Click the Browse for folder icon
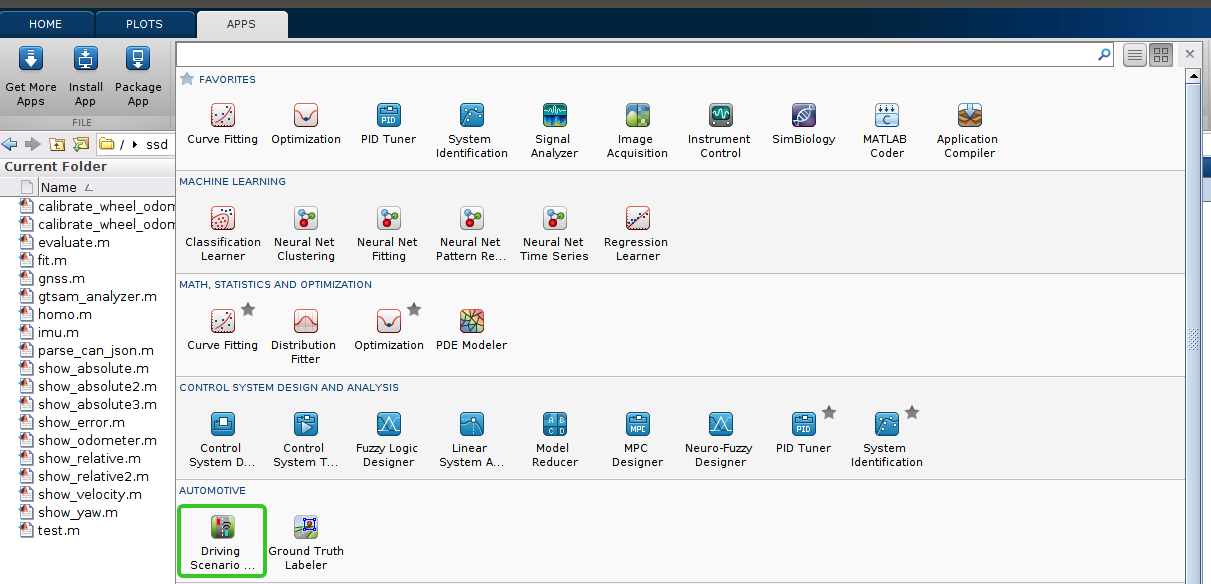Screen dimensions: 1211x584 coord(81,144)
